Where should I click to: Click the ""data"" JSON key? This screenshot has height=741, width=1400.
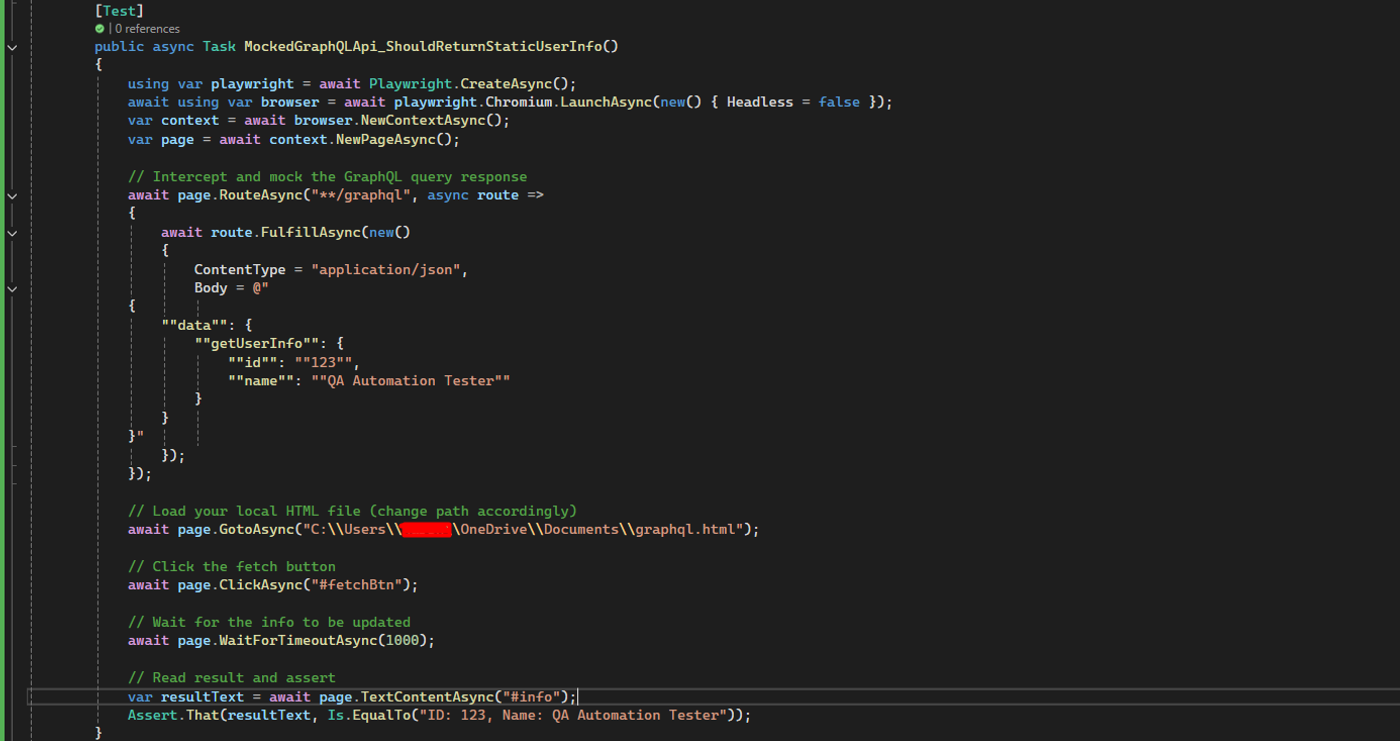pos(194,326)
